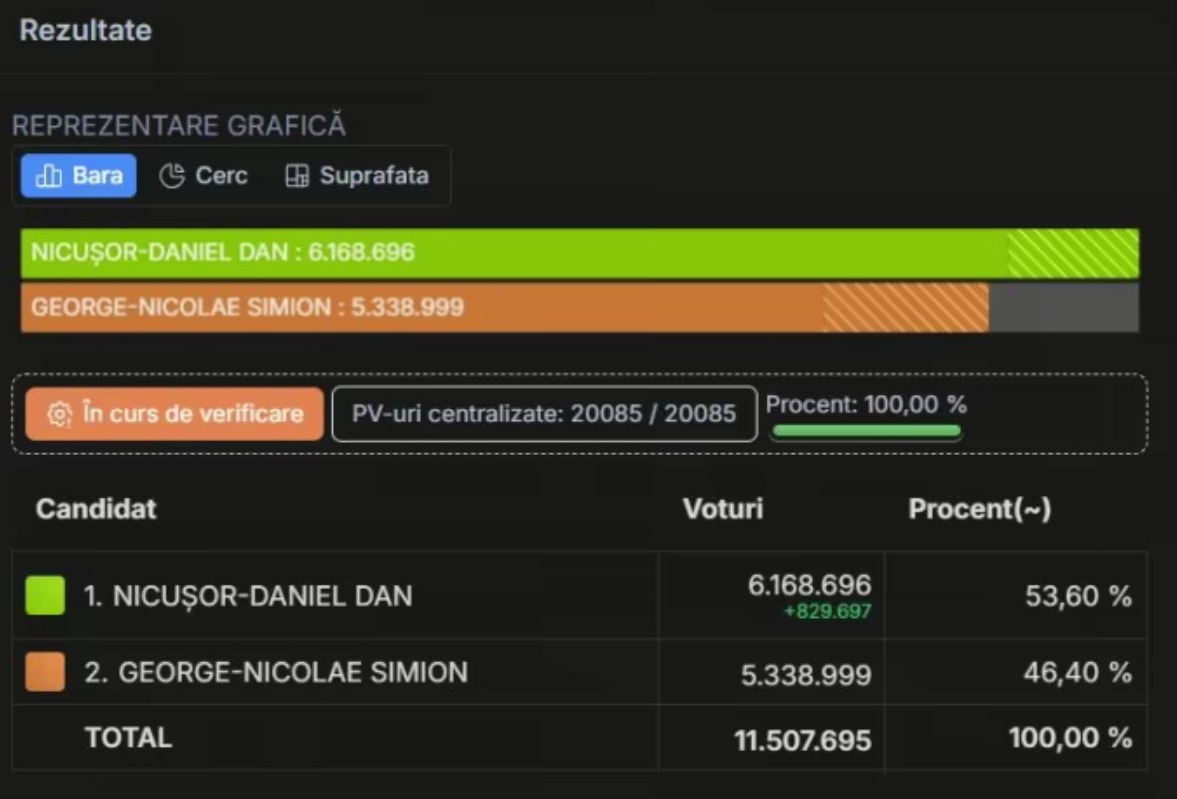Switch to Cerc chart view
1177x799 pixels.
pyautogui.click(x=204, y=177)
